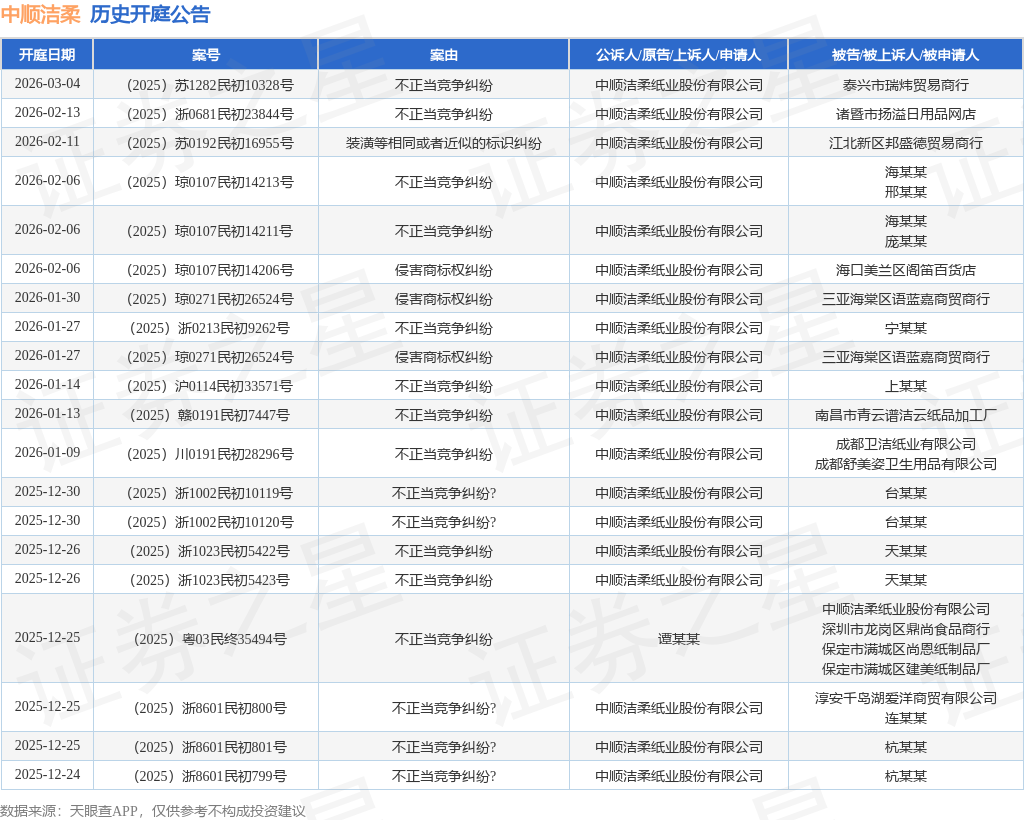Image resolution: width=1024 pixels, height=820 pixels.
Task: Click defendant 成都卫洁纸业有限公司
Action: (905, 444)
